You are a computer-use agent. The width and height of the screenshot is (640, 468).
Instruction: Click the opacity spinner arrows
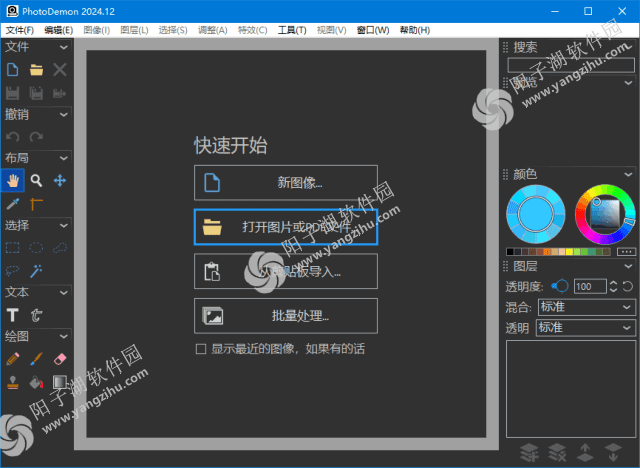[613, 286]
